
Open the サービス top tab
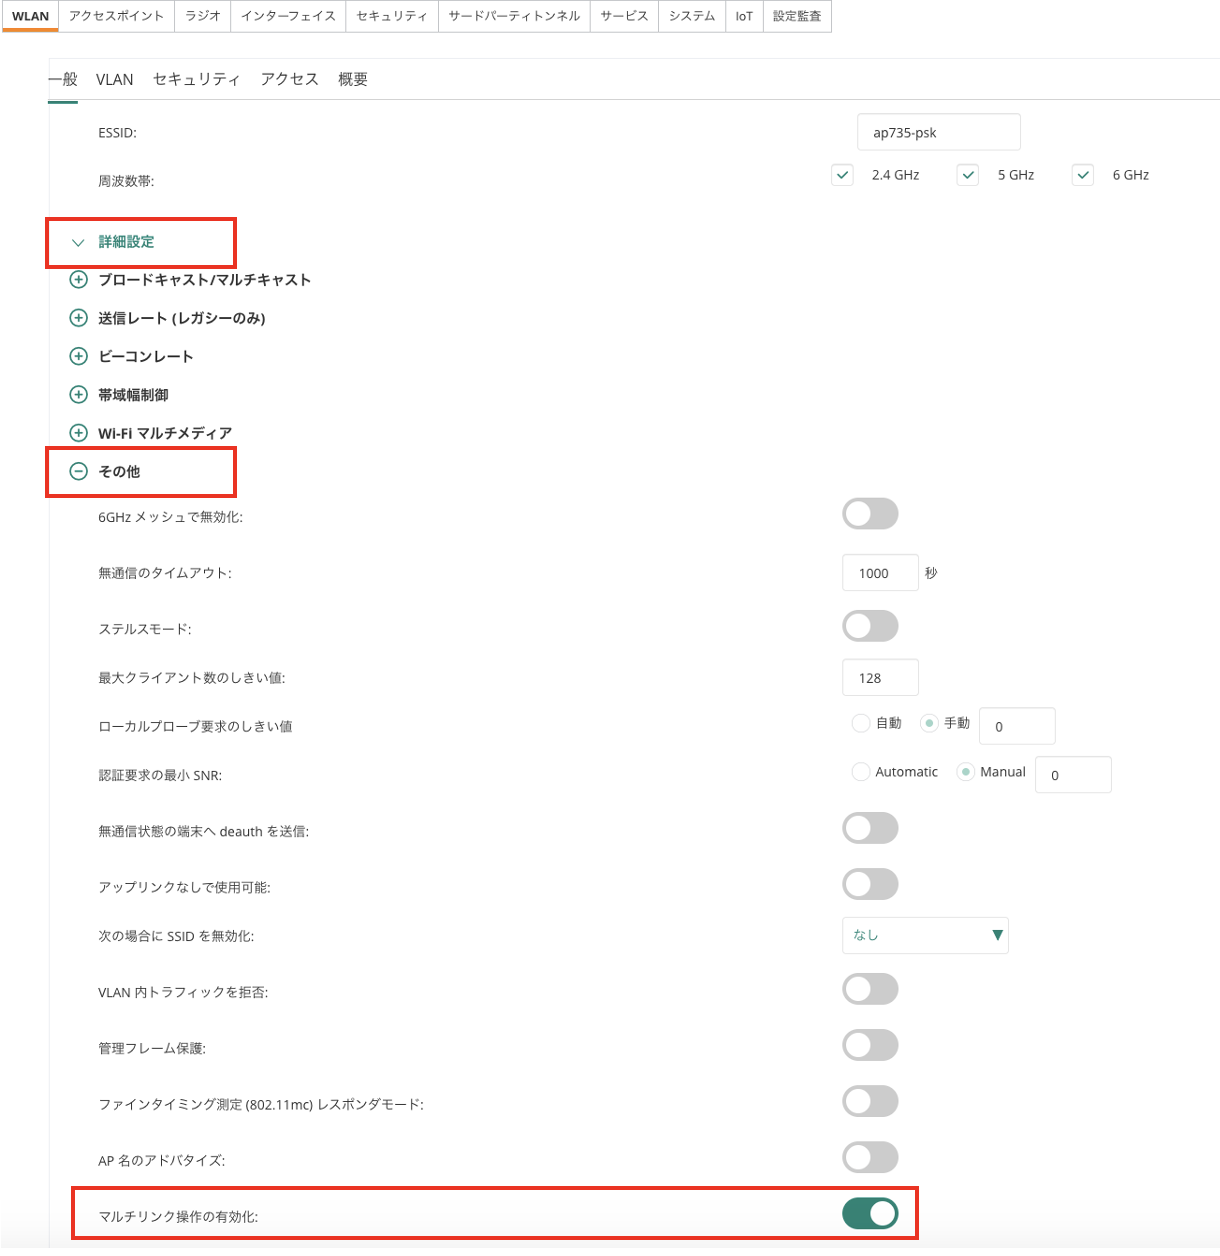pyautogui.click(x=624, y=16)
